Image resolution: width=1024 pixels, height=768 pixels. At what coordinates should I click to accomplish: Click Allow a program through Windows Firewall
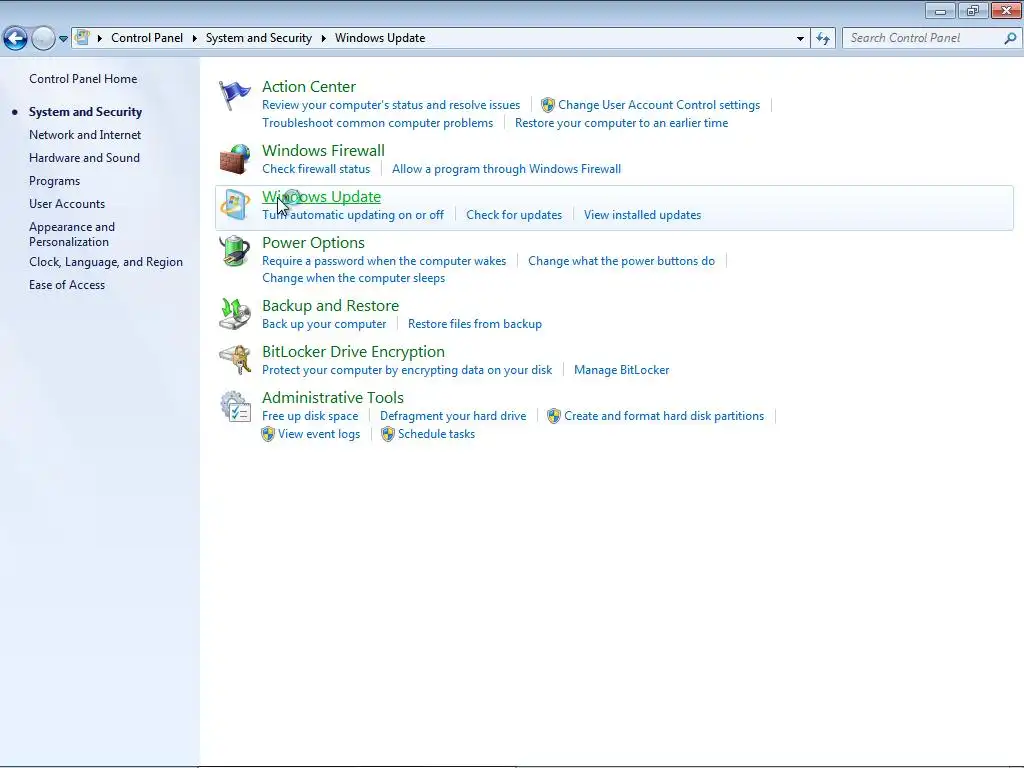(506, 169)
